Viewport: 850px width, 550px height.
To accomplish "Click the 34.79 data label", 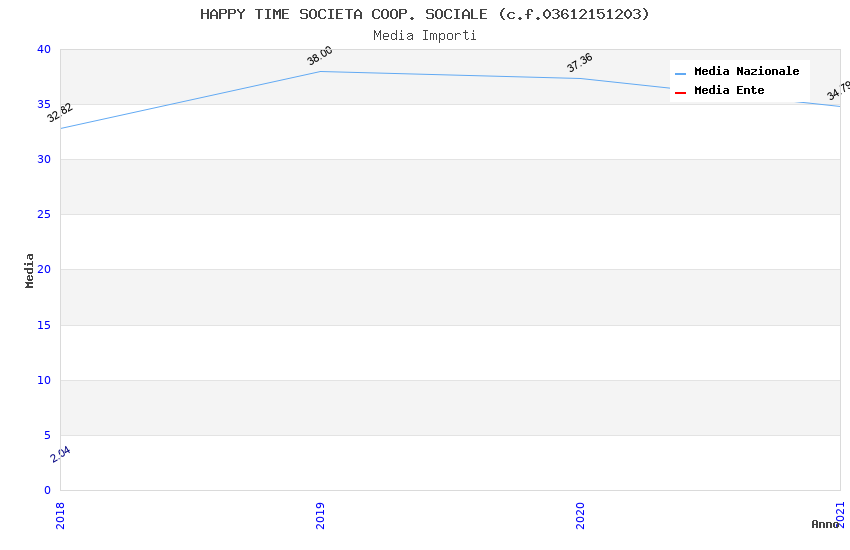I will [x=839, y=90].
